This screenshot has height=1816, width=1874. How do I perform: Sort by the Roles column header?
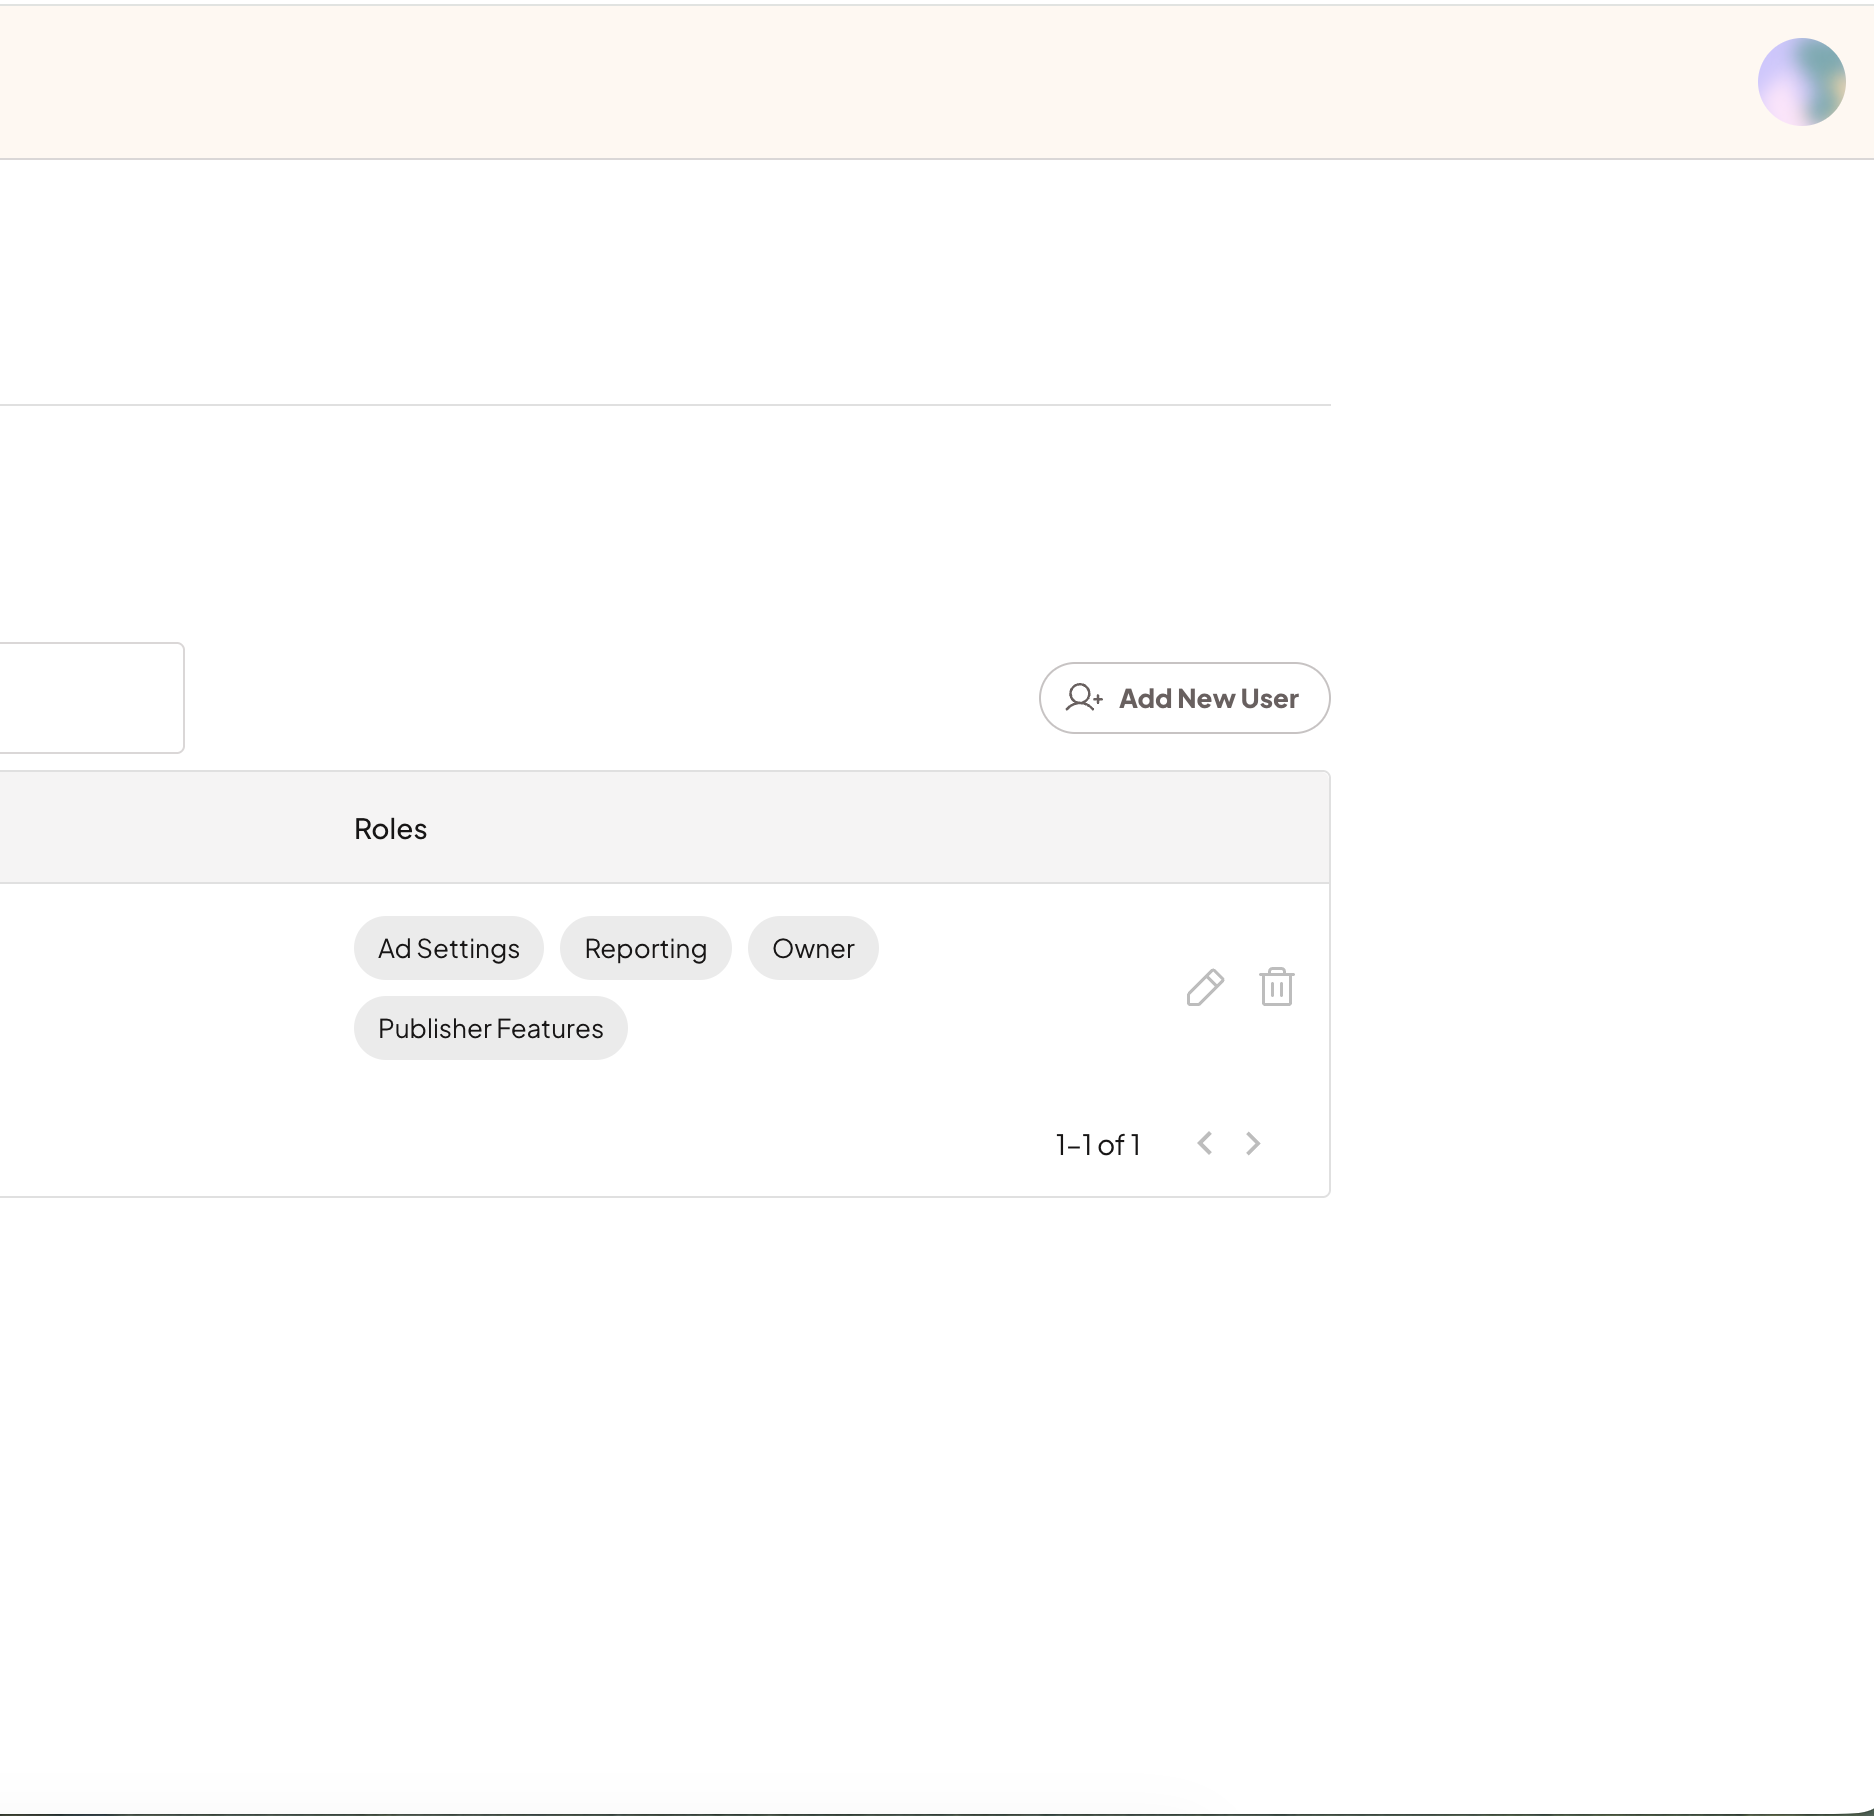(390, 829)
